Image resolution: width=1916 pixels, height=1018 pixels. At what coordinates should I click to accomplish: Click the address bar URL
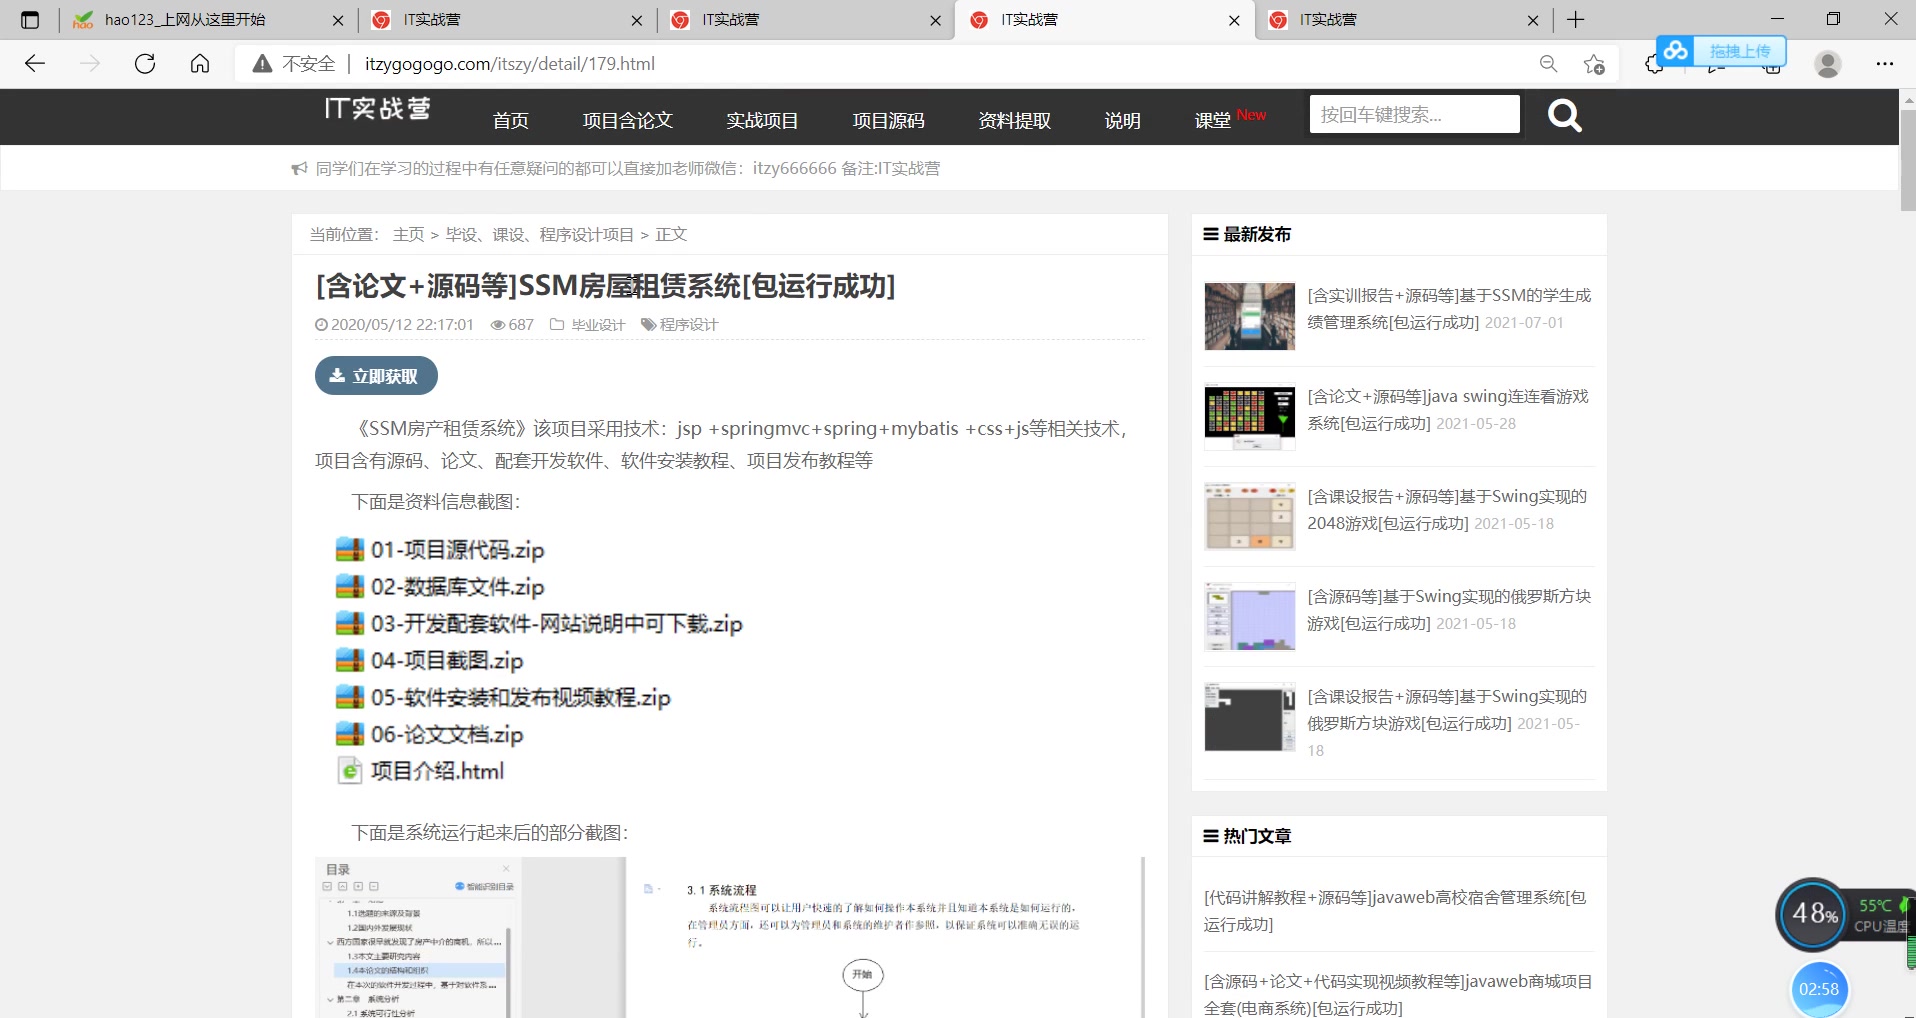coord(510,64)
